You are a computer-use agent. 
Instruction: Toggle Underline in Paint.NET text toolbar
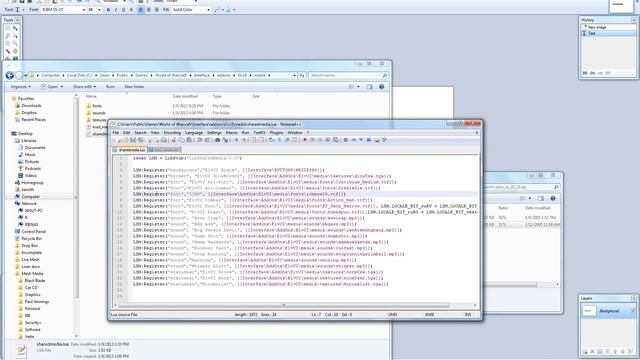click(x=124, y=9)
